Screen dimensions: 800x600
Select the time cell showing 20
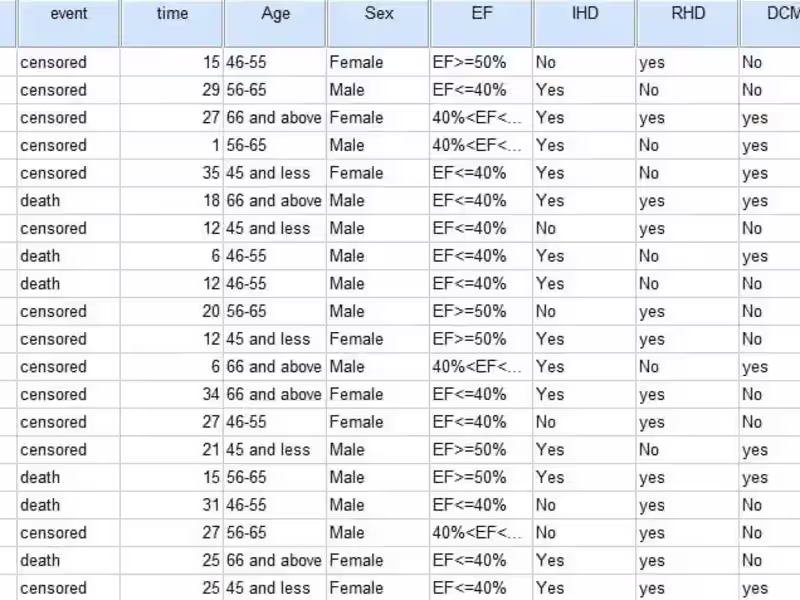171,311
